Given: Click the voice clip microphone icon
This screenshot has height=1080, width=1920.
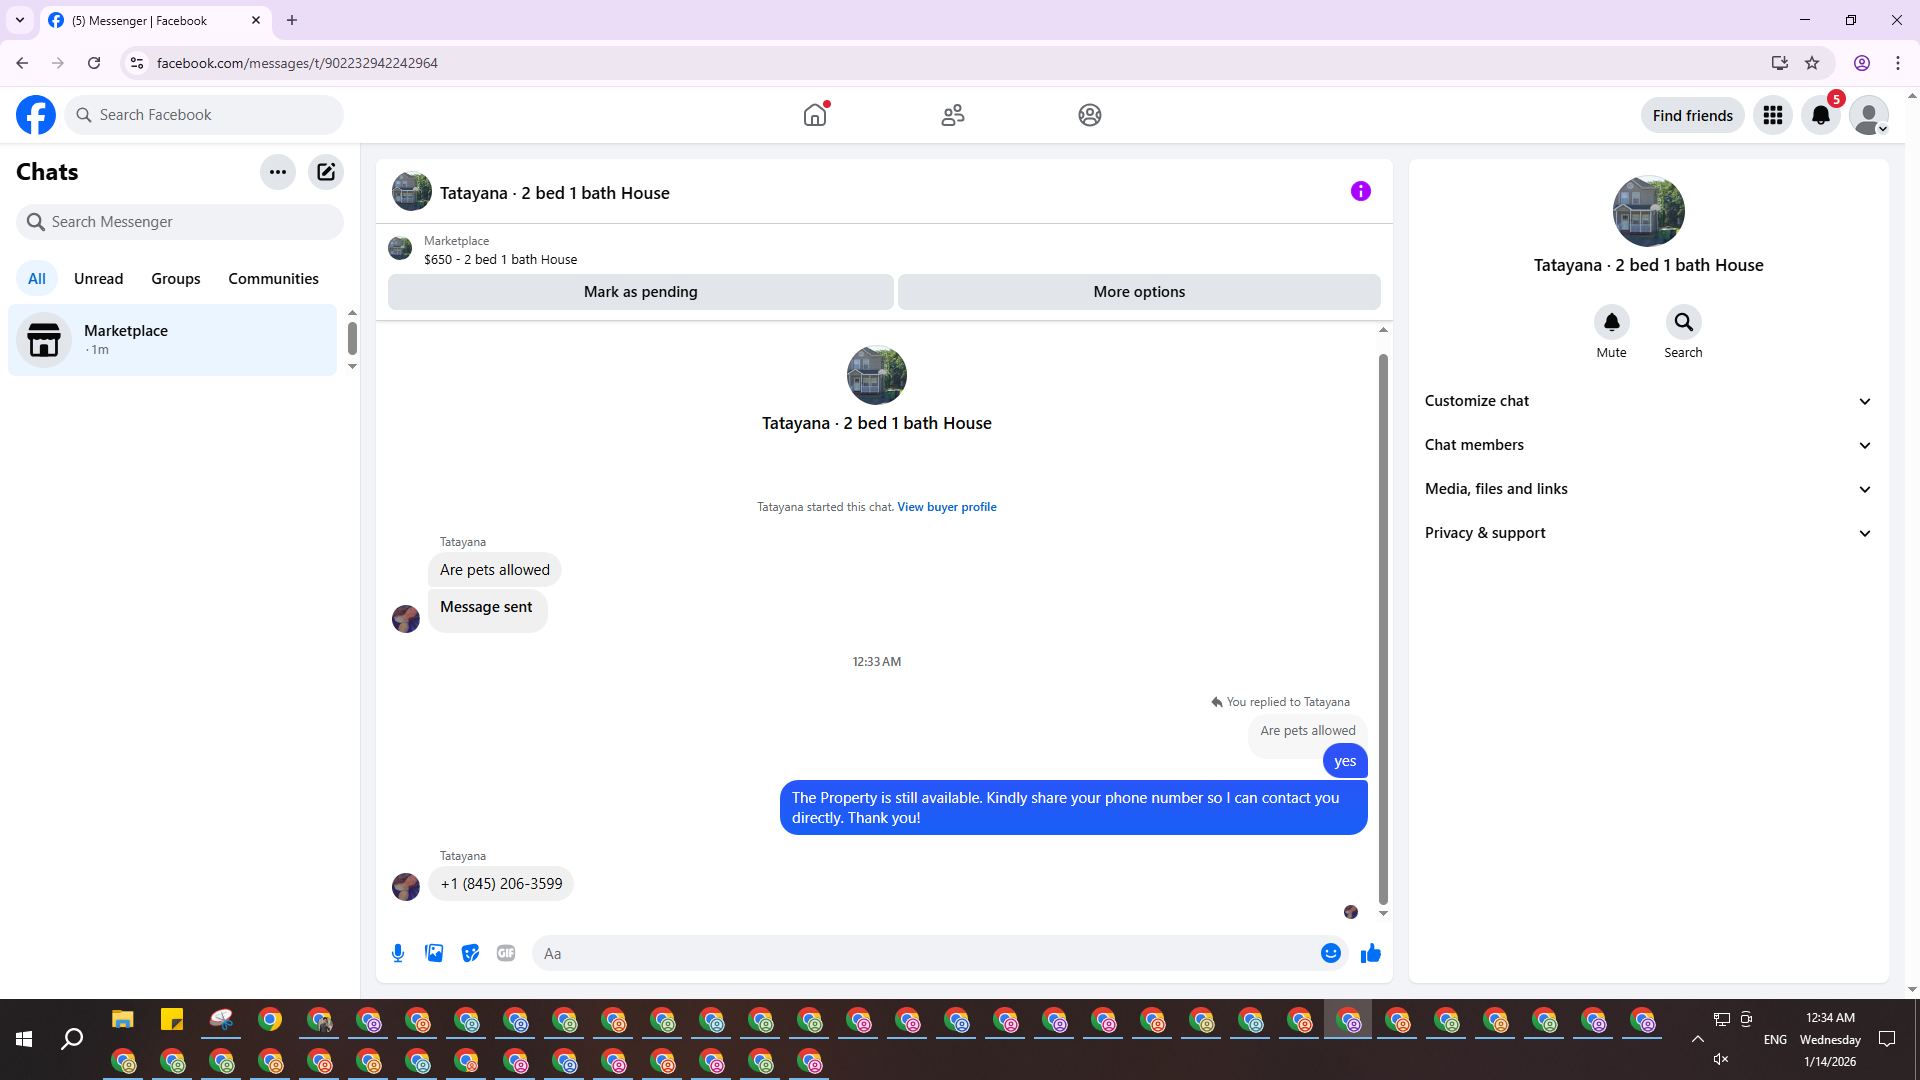Looking at the screenshot, I should click(398, 953).
